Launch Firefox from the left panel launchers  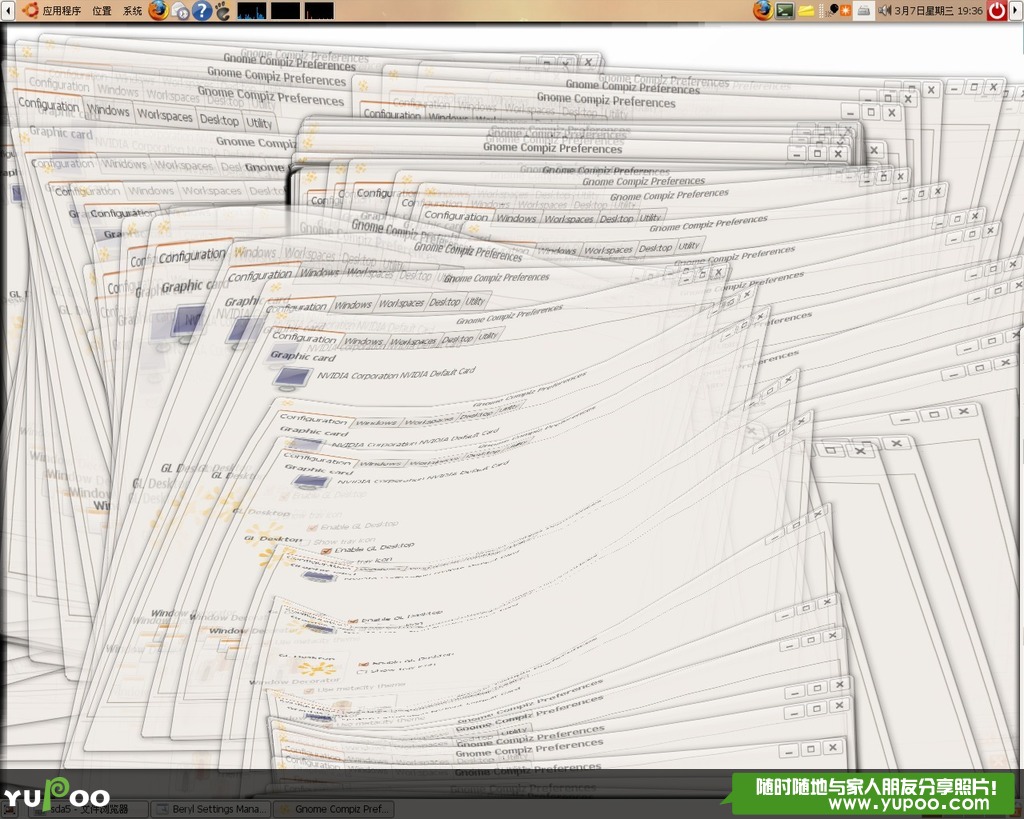158,10
